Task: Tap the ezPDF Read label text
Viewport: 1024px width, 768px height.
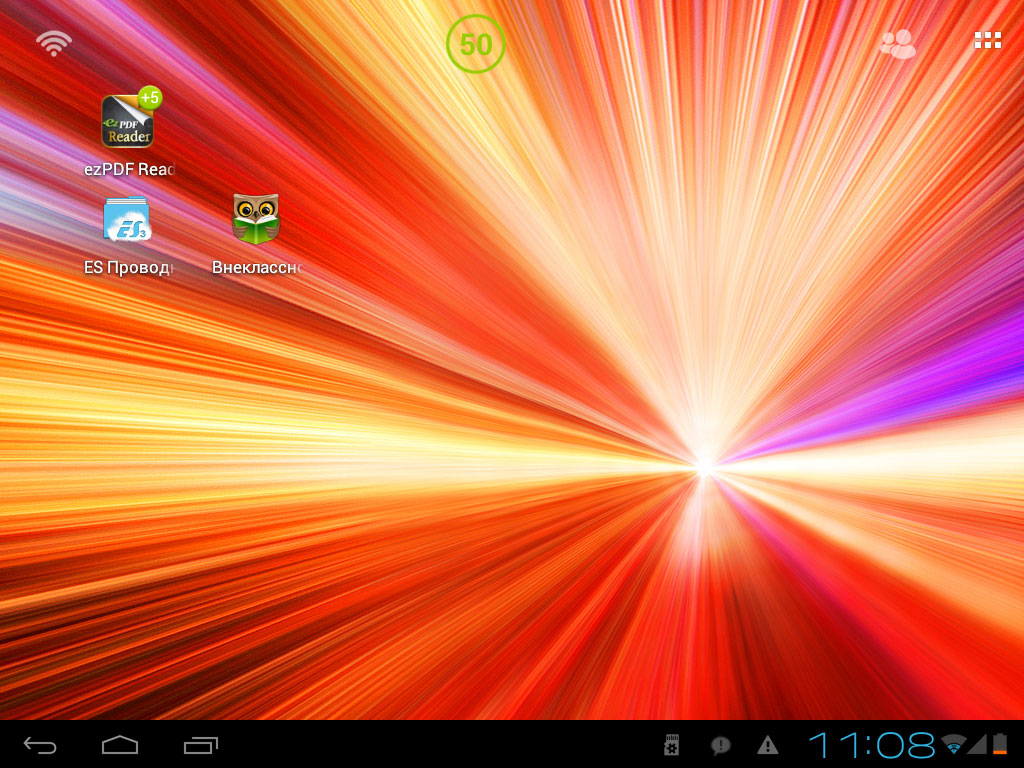Action: coord(129,169)
